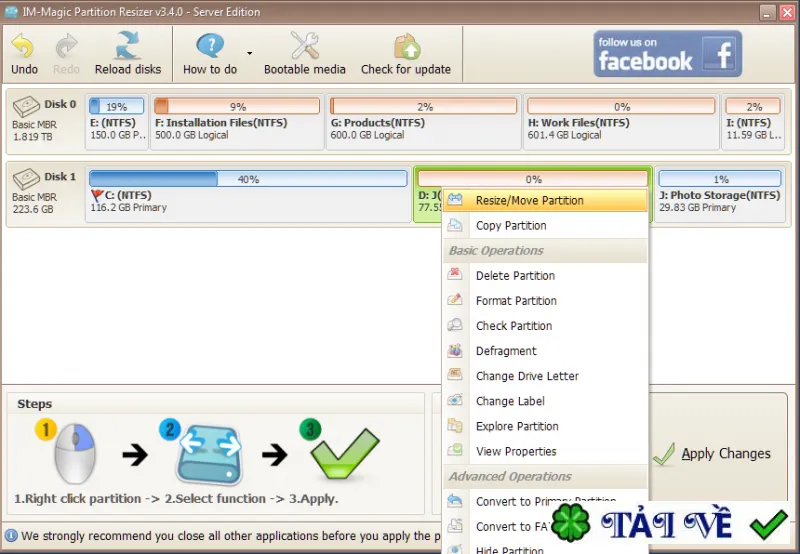This screenshot has height=554, width=800.
Task: Click the Reload disks icon
Action: [x=128, y=45]
